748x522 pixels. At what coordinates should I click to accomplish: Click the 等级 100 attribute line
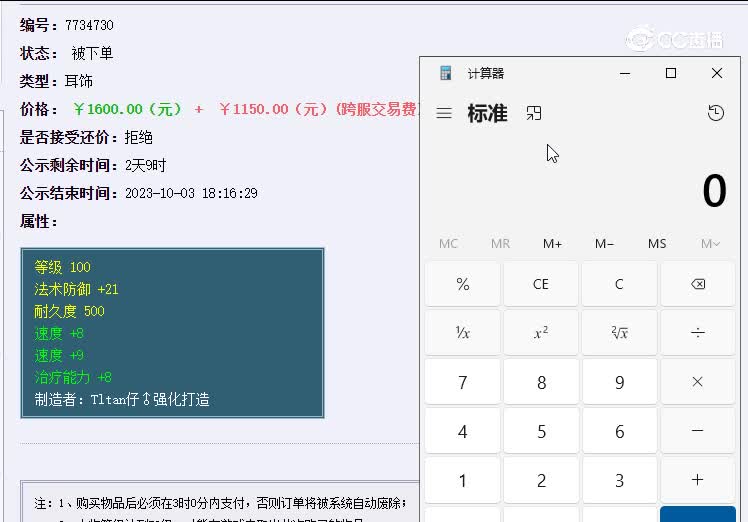pos(62,267)
